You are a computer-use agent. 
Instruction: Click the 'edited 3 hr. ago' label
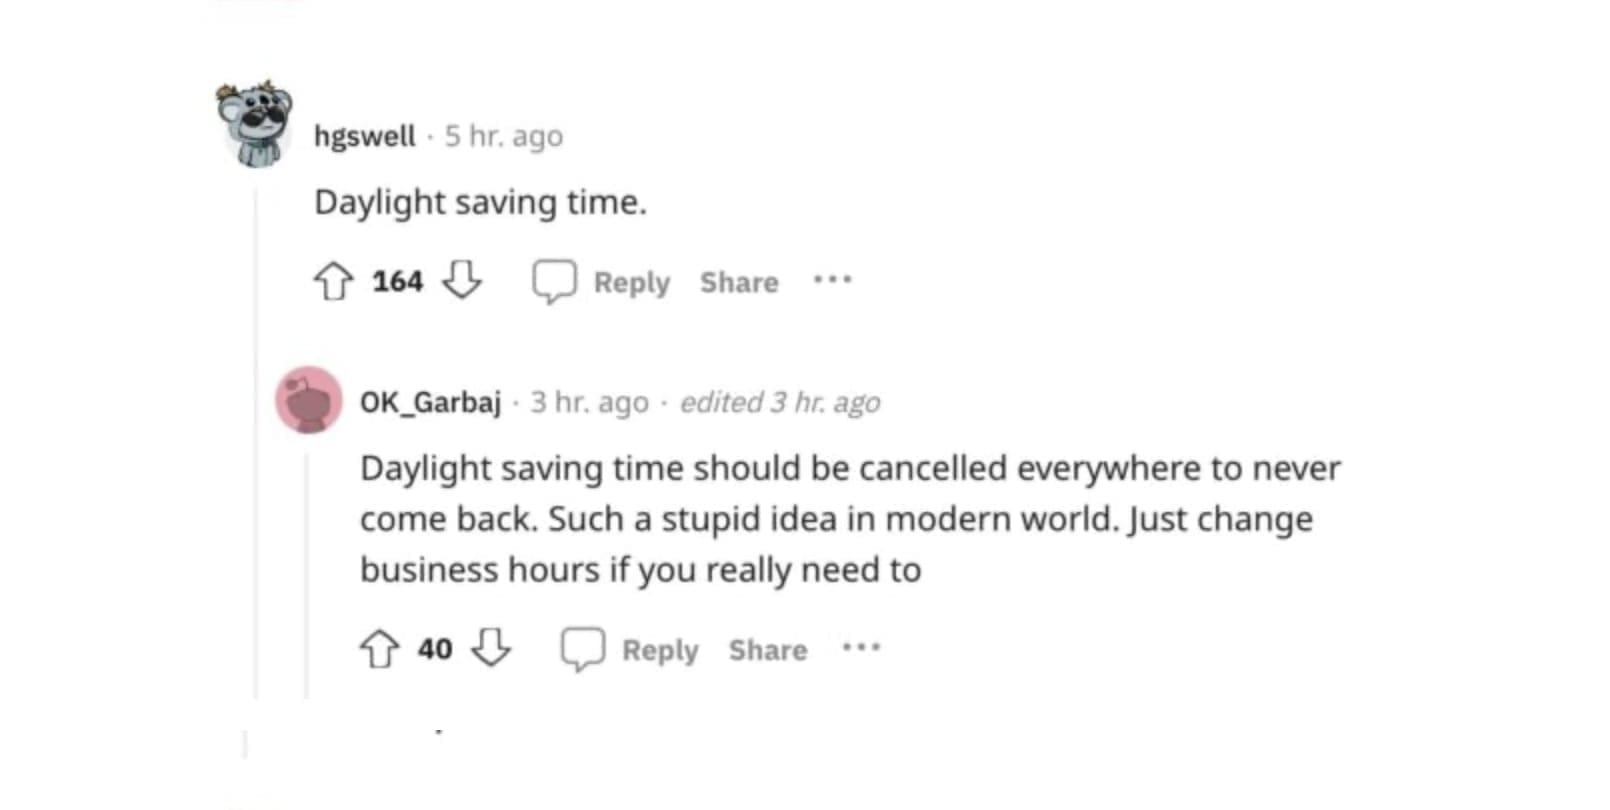[x=780, y=402]
